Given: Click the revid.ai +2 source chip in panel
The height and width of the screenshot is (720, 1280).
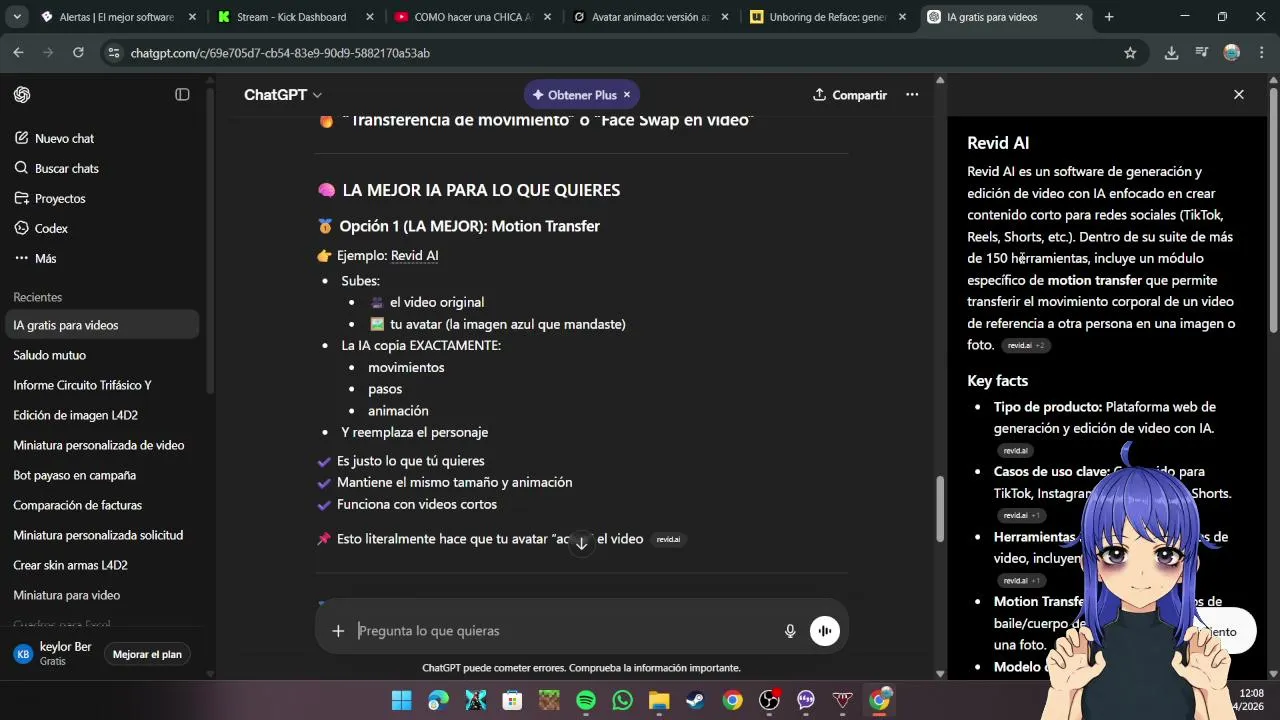Looking at the screenshot, I should [1026, 346].
